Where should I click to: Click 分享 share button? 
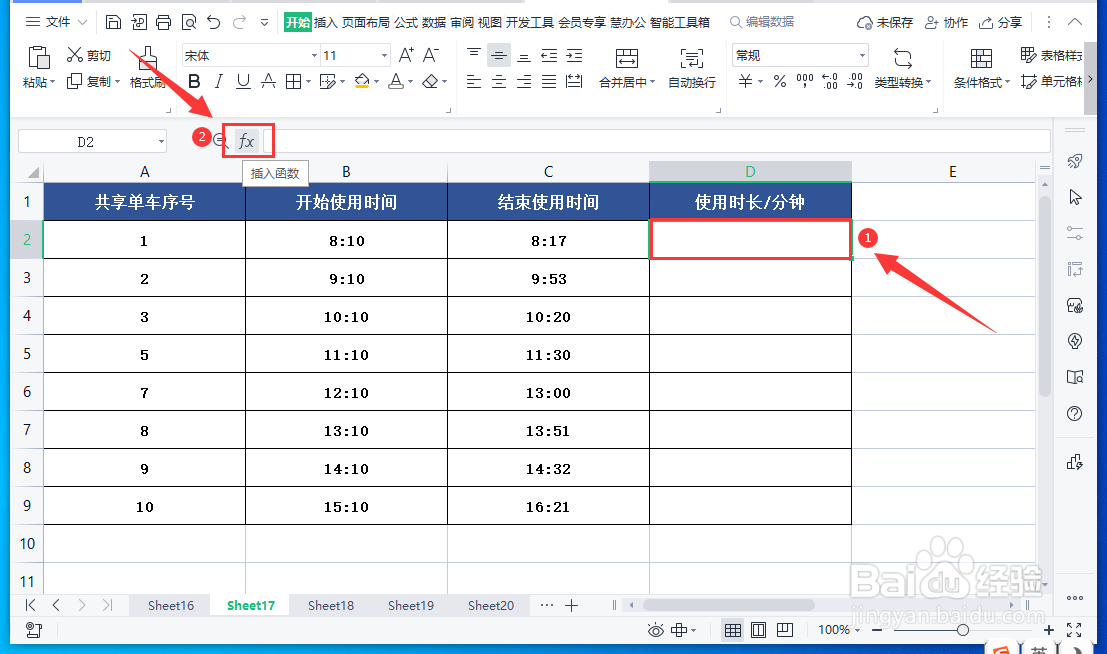pyautogui.click(x=1000, y=23)
